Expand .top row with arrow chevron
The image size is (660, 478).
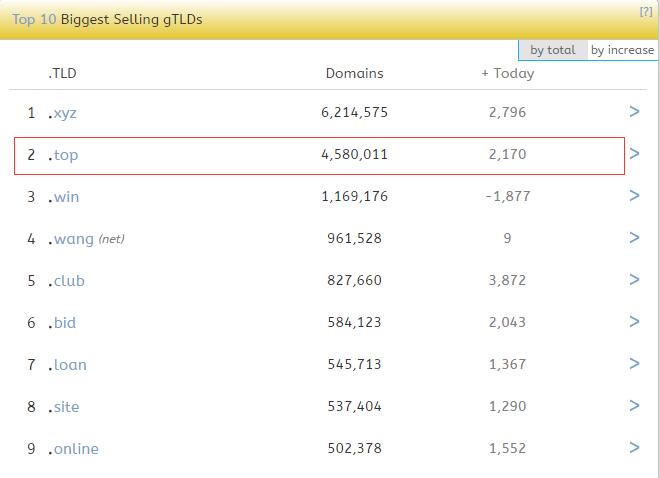[x=634, y=154]
